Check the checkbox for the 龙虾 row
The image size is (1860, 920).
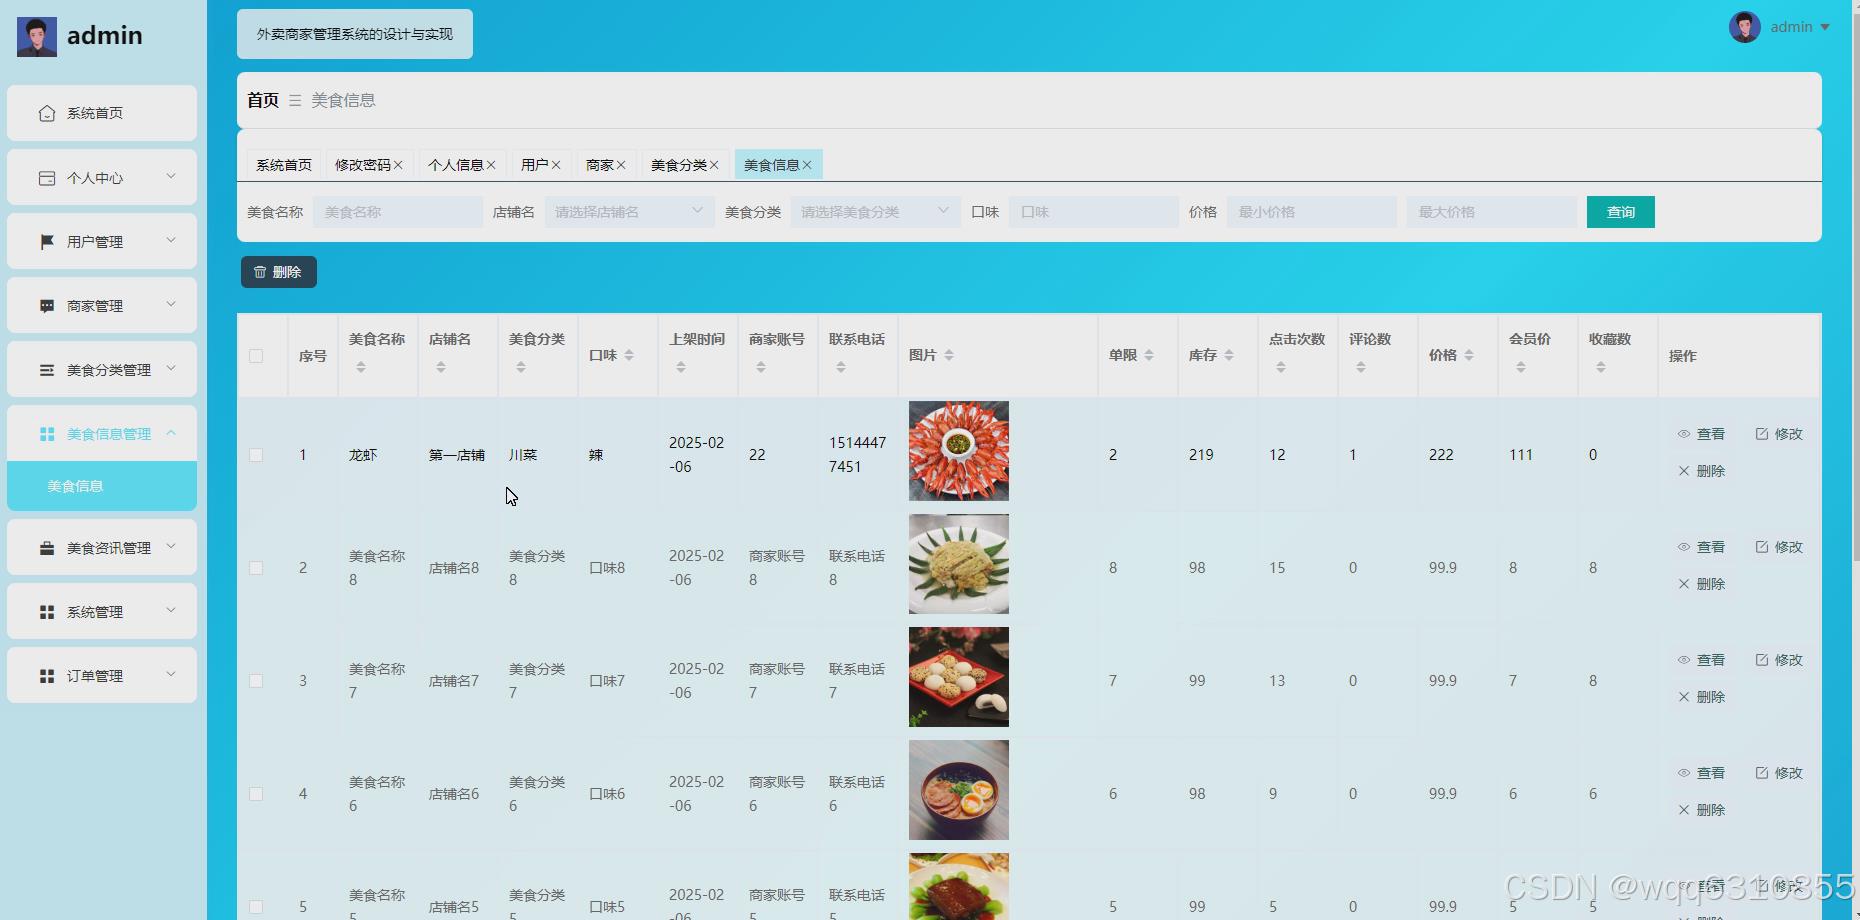coord(256,454)
